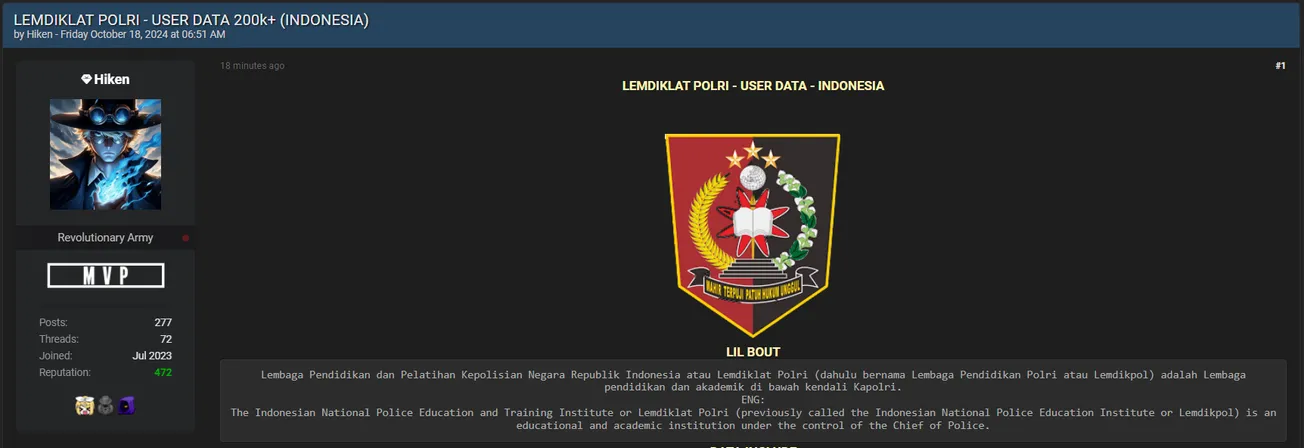The image size is (1304, 448).
Task: Click the diamond icon beside Hiken's username
Action: point(87,79)
